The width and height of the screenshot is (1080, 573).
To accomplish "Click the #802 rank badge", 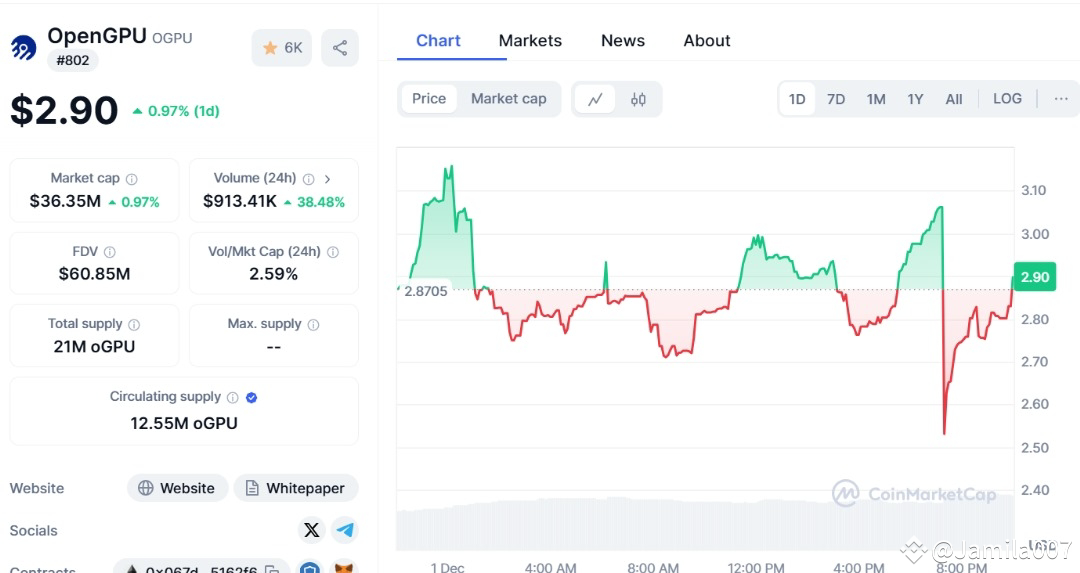I will 72,60.
